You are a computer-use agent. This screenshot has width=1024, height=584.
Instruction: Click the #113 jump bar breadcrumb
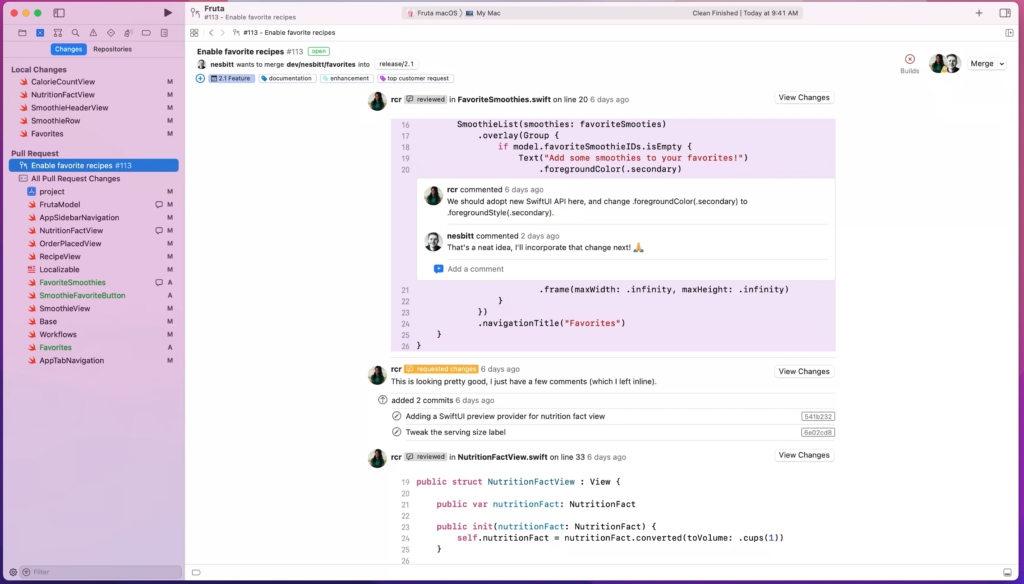pyautogui.click(x=284, y=33)
